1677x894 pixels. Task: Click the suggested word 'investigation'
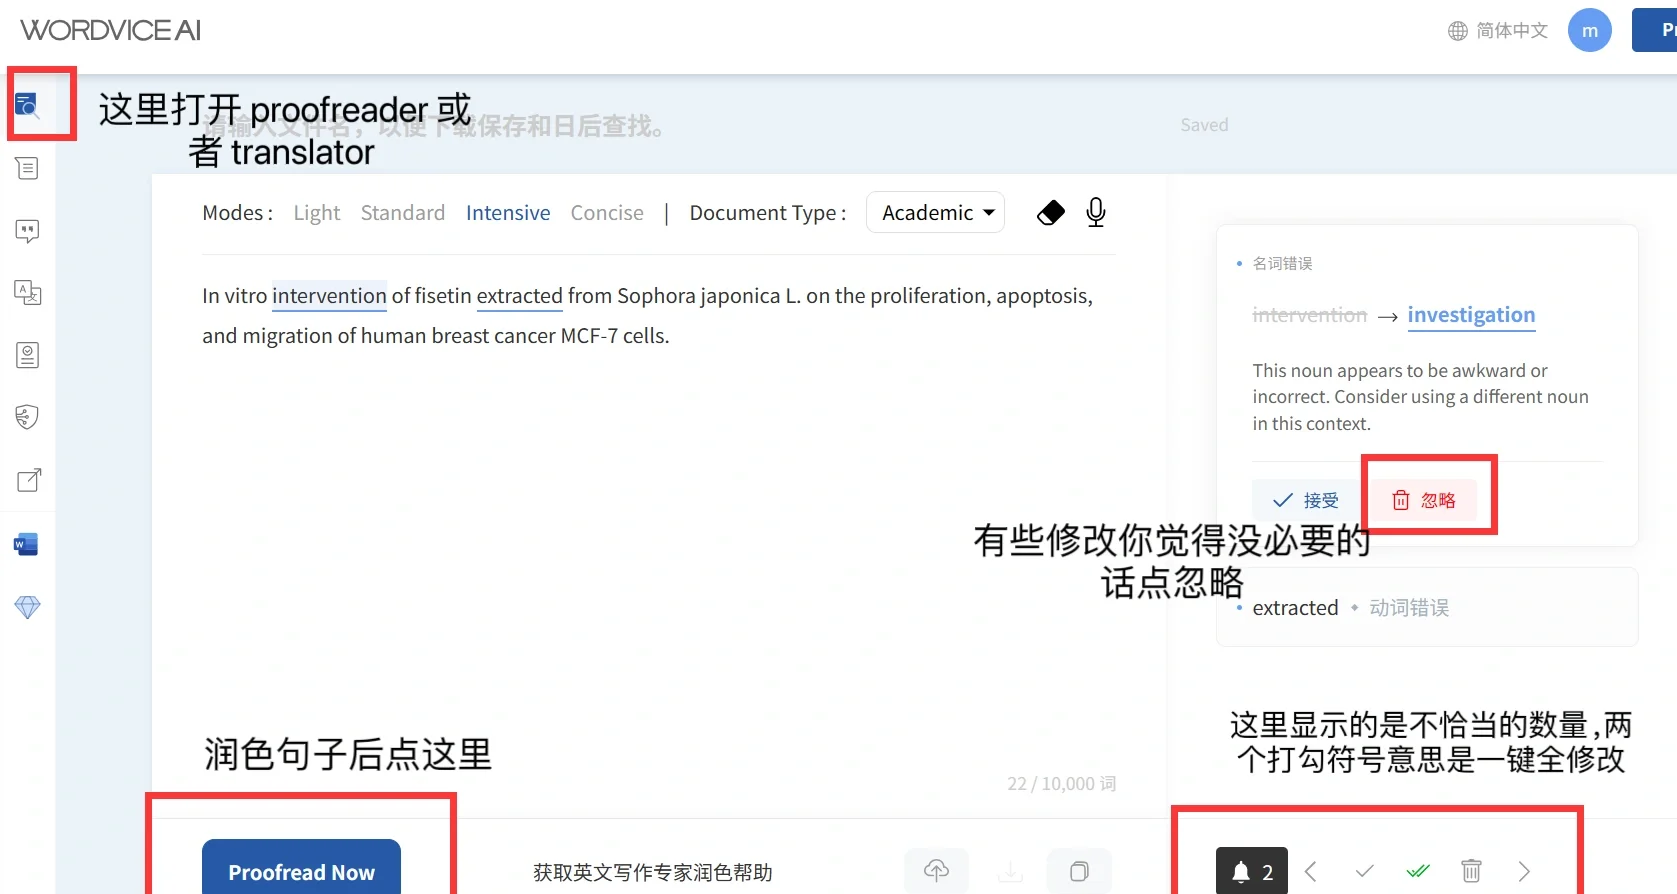pyautogui.click(x=1471, y=315)
